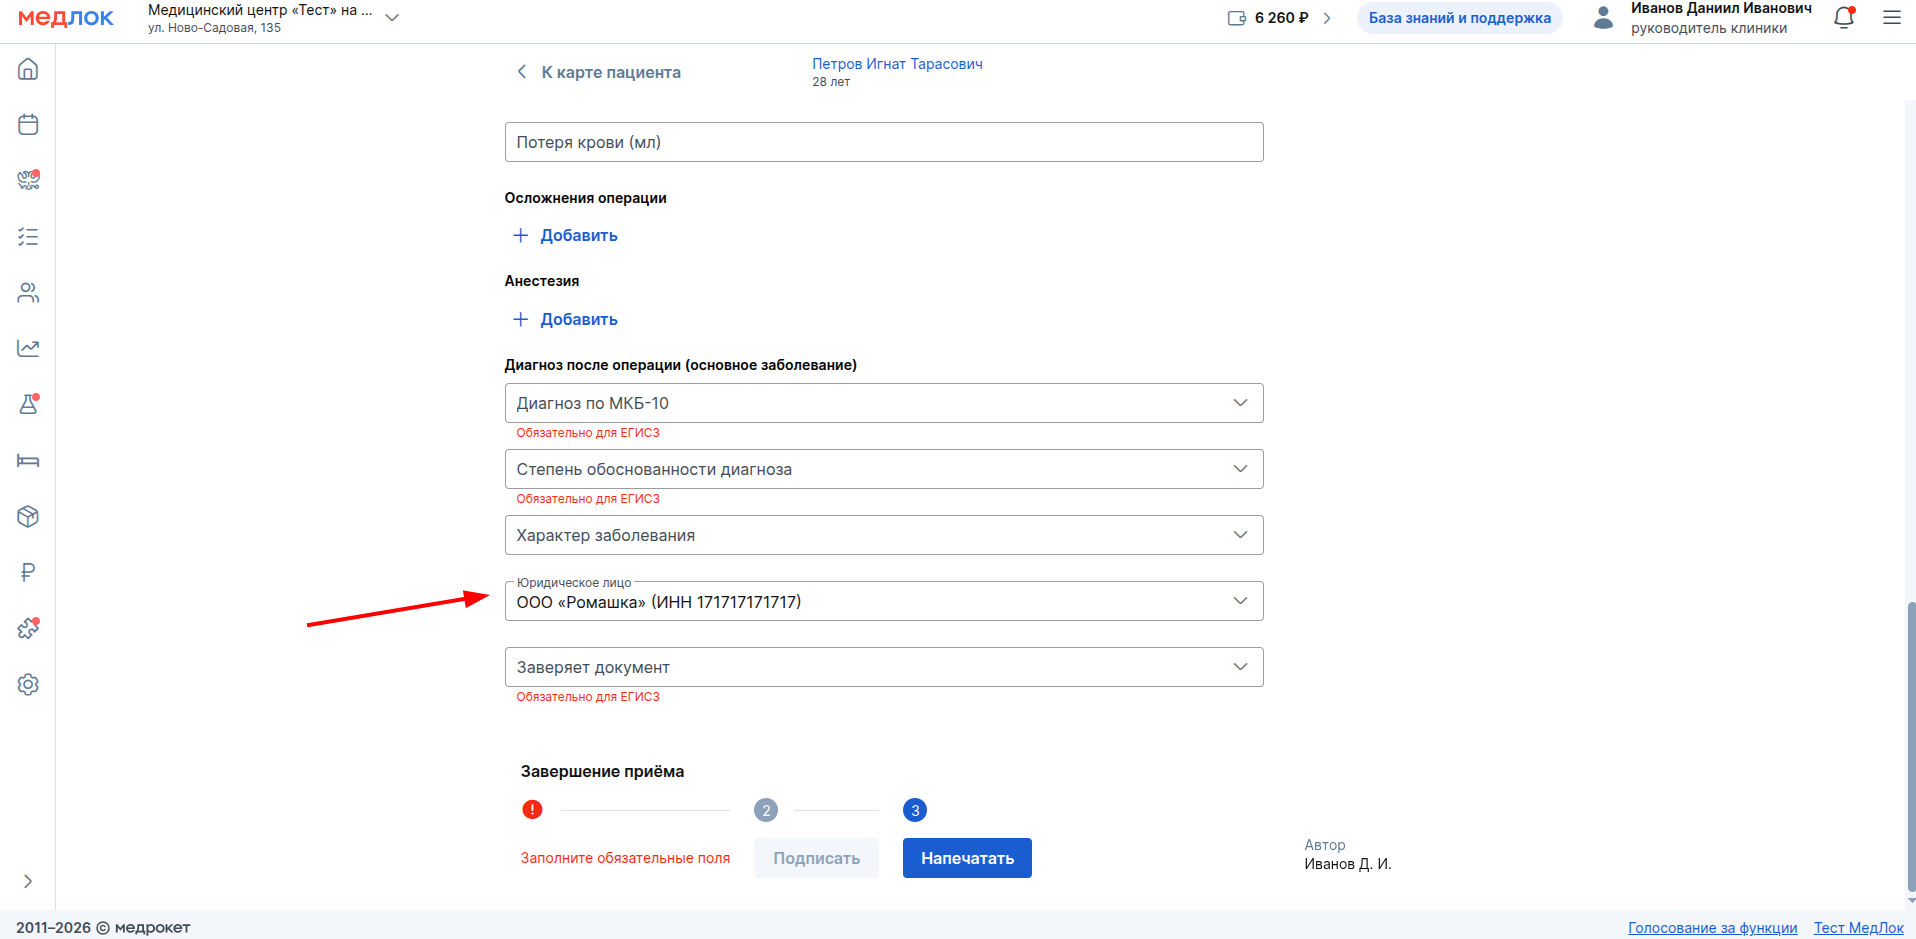Open the calendar schedule icon
This screenshot has height=939, width=1916.
pos(28,125)
